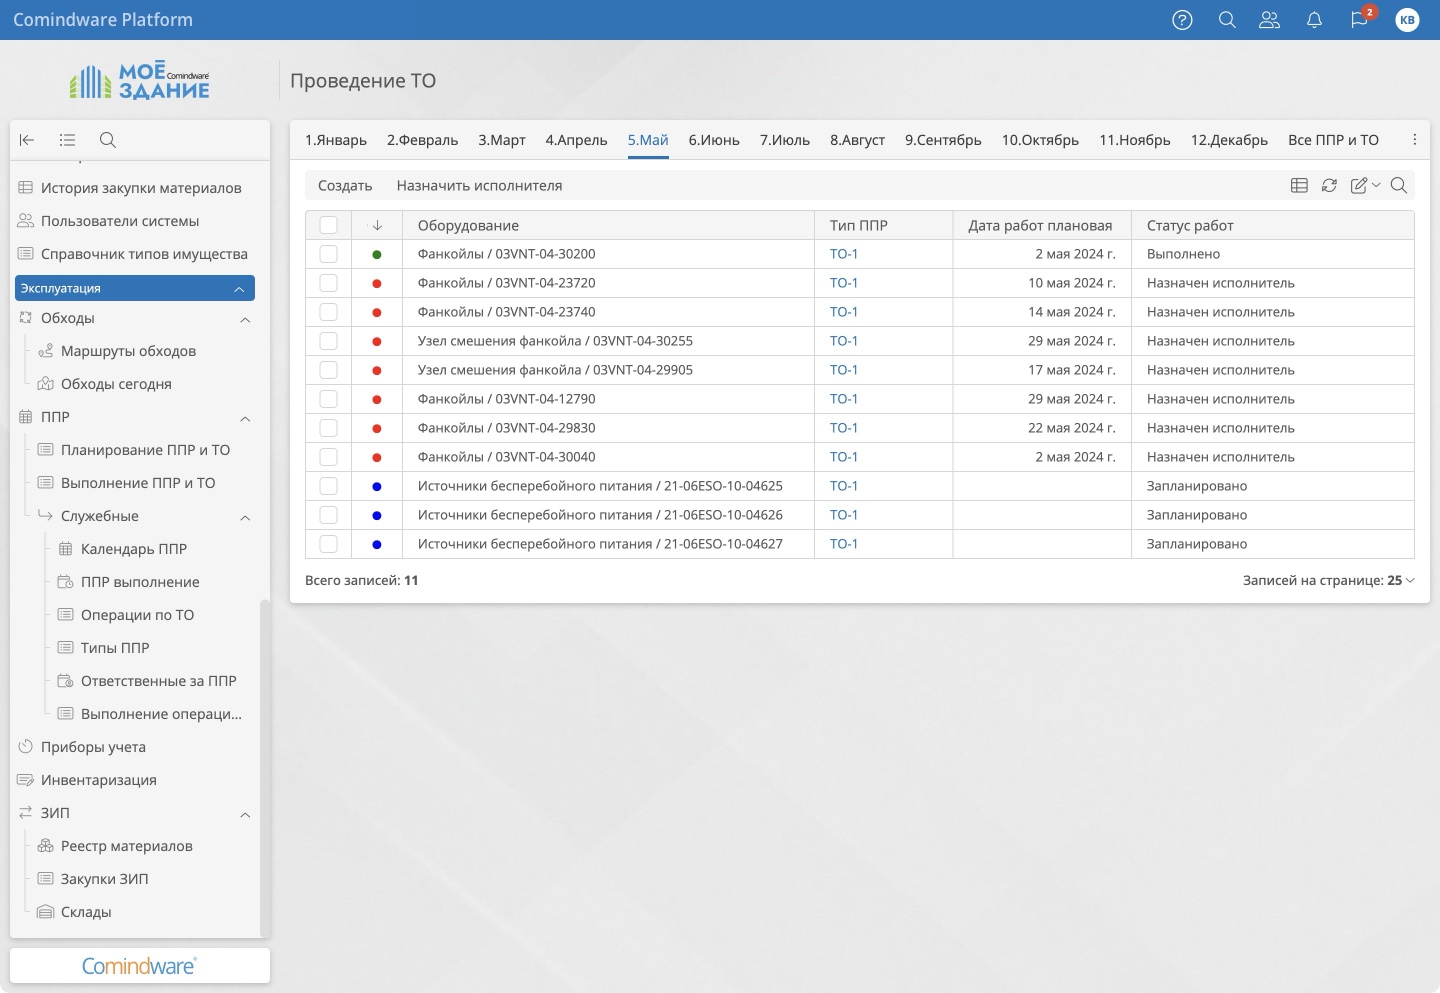Select all rows with header checkbox
The width and height of the screenshot is (1440, 993).
pyautogui.click(x=328, y=226)
